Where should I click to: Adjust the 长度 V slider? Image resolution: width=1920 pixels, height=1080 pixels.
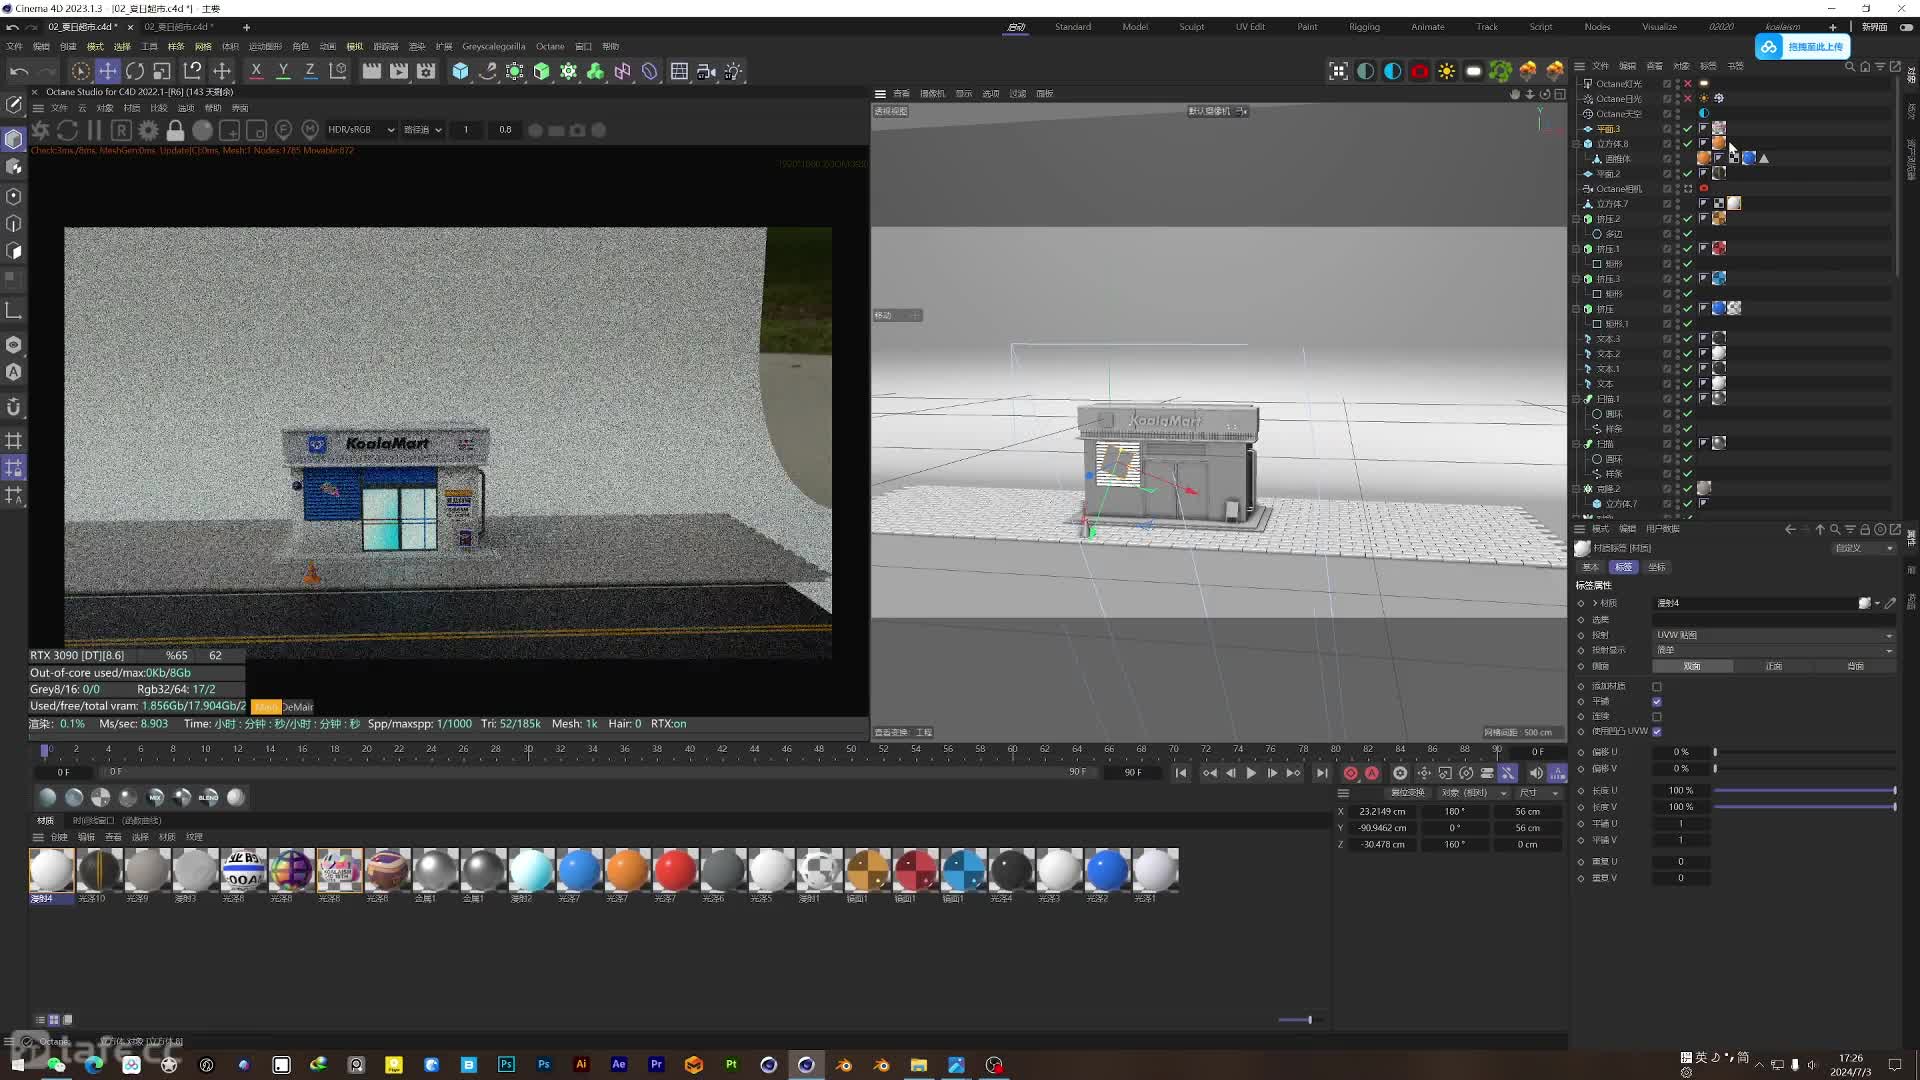pyautogui.click(x=1804, y=807)
